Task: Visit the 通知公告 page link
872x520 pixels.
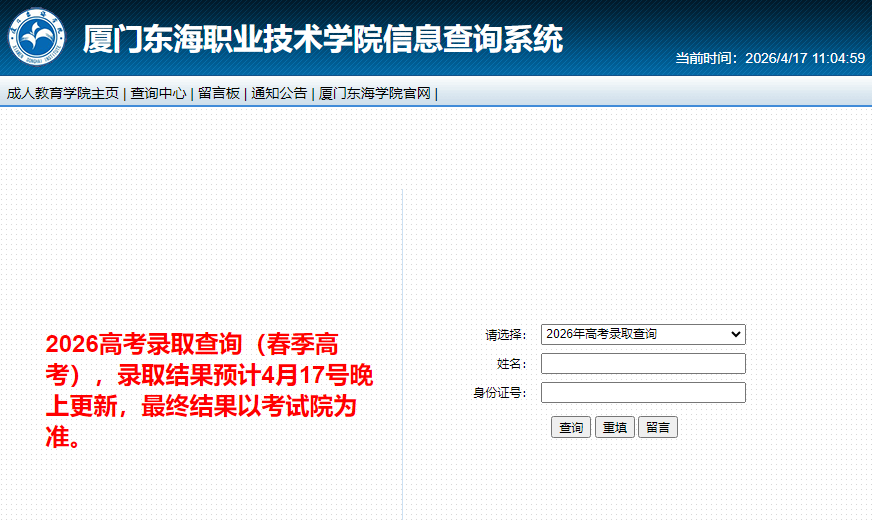Action: click(279, 93)
